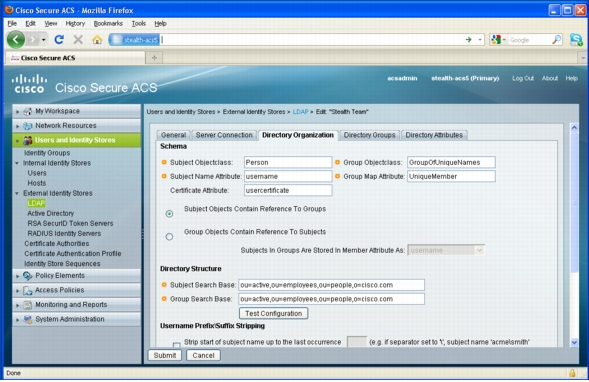The width and height of the screenshot is (589, 382).
Task: Open Identity Store Sequences tree item
Action: click(62, 264)
